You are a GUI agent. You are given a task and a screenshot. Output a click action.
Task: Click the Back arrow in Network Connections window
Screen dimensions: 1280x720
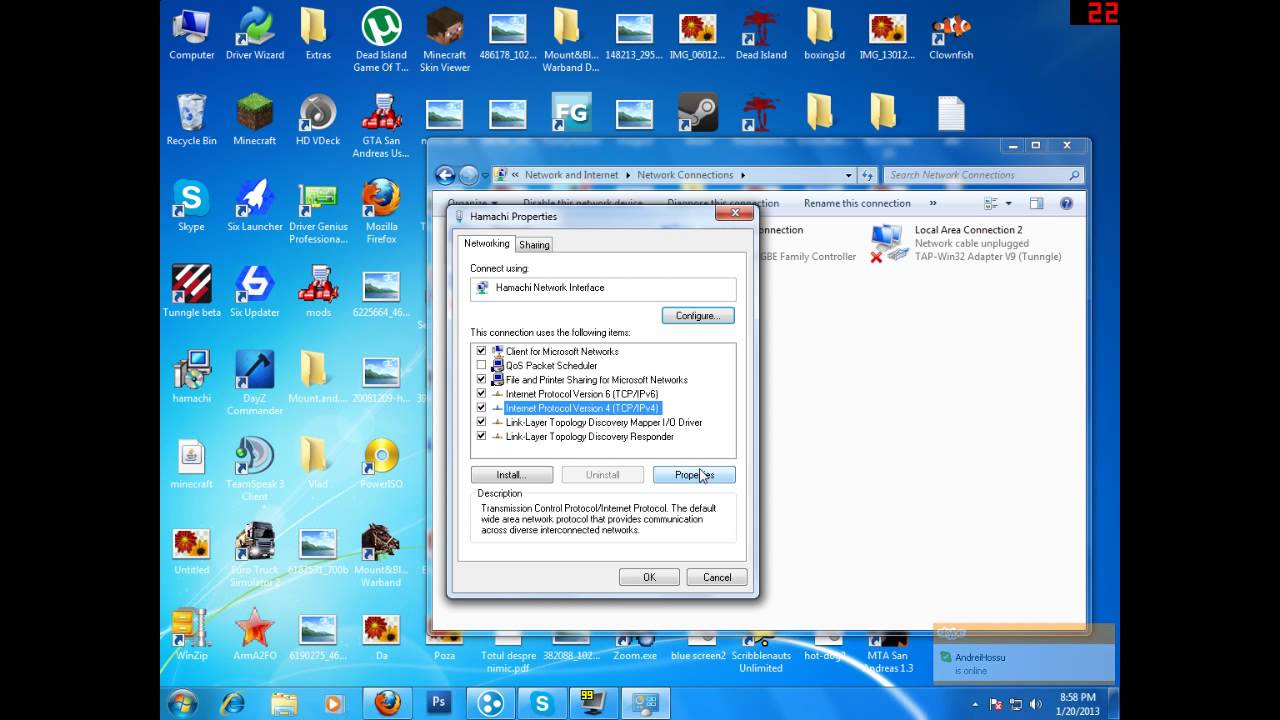(446, 175)
